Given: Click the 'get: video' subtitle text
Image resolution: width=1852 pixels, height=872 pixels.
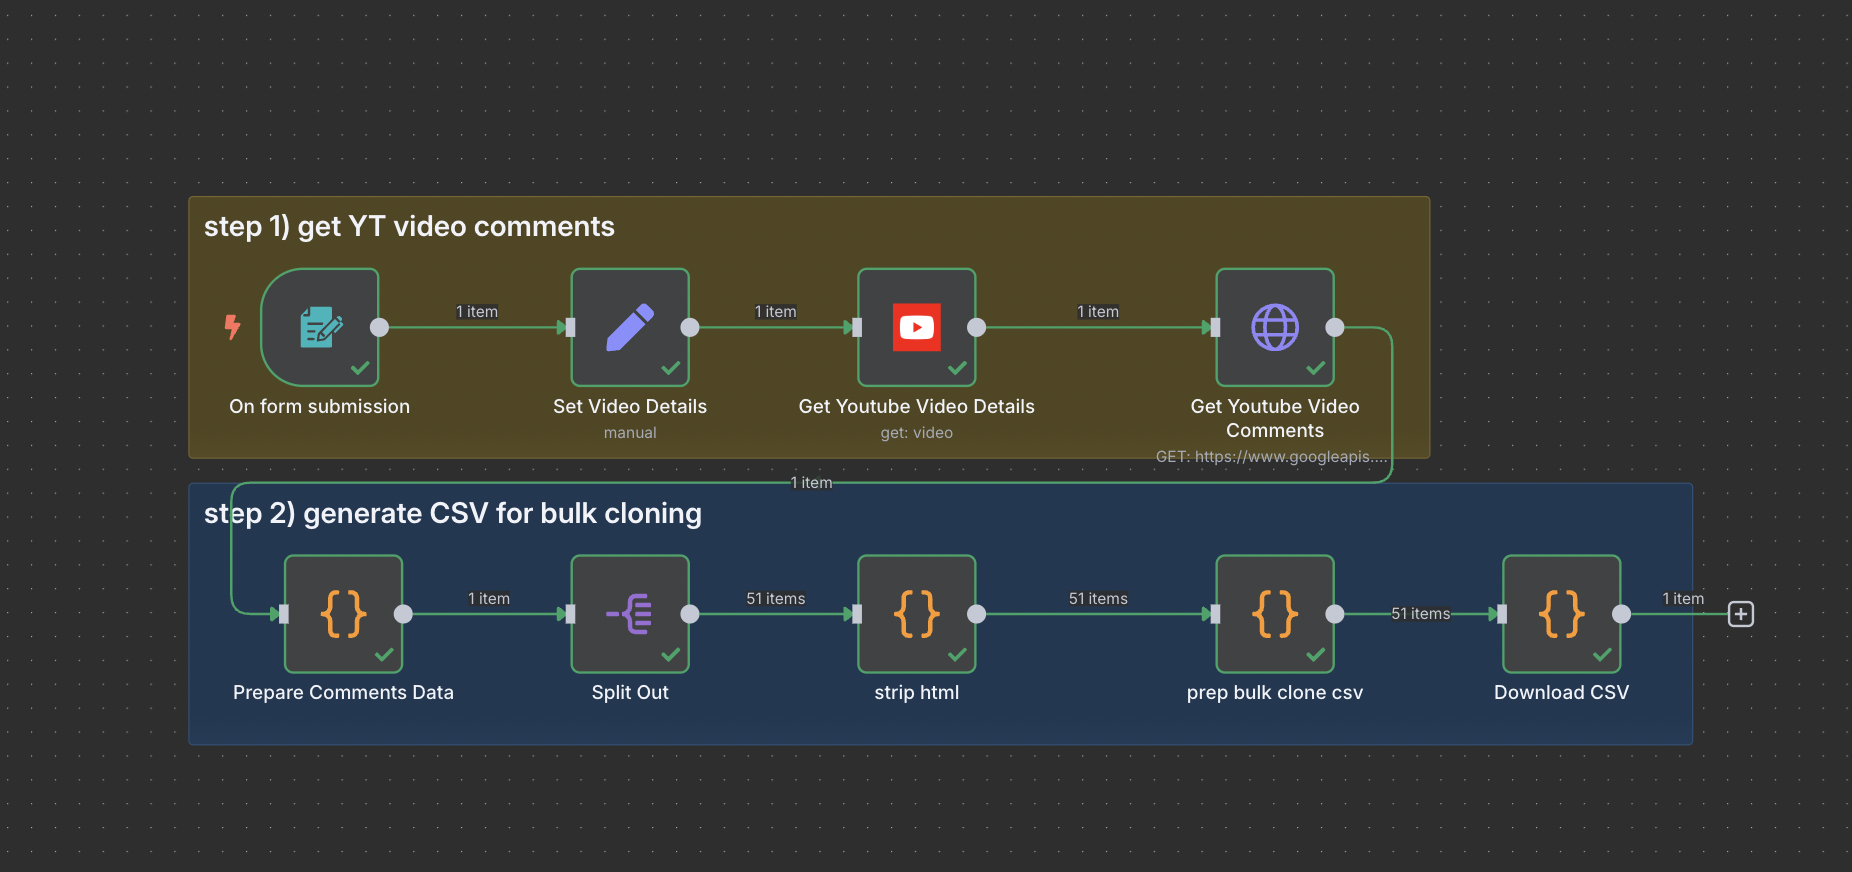Looking at the screenshot, I should [x=917, y=433].
